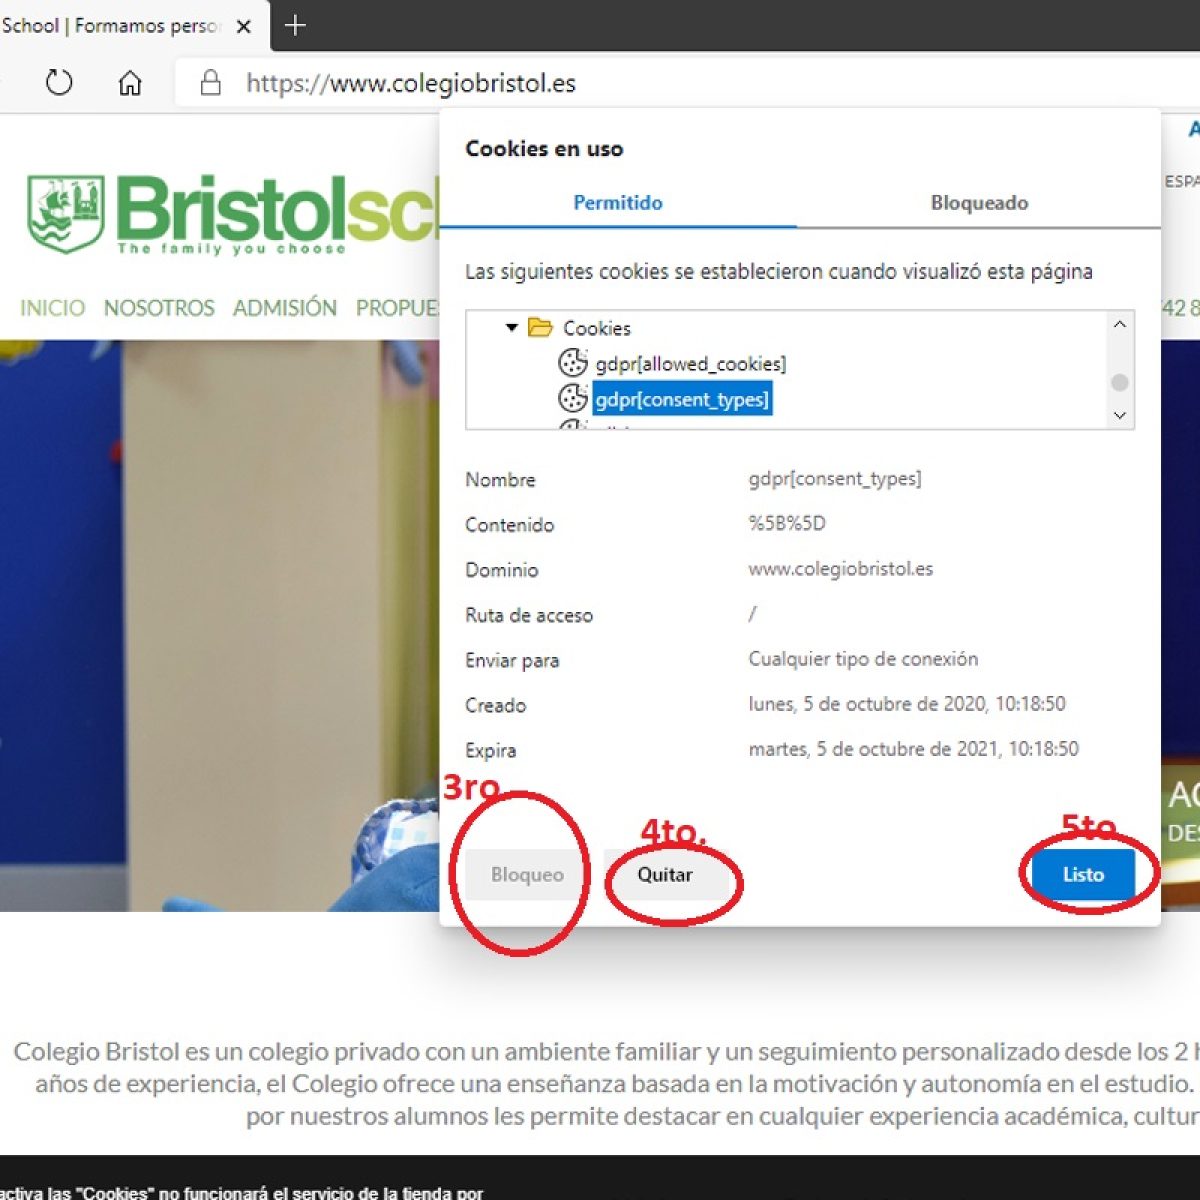
Task: Click the padlock site info icon
Action: (210, 82)
